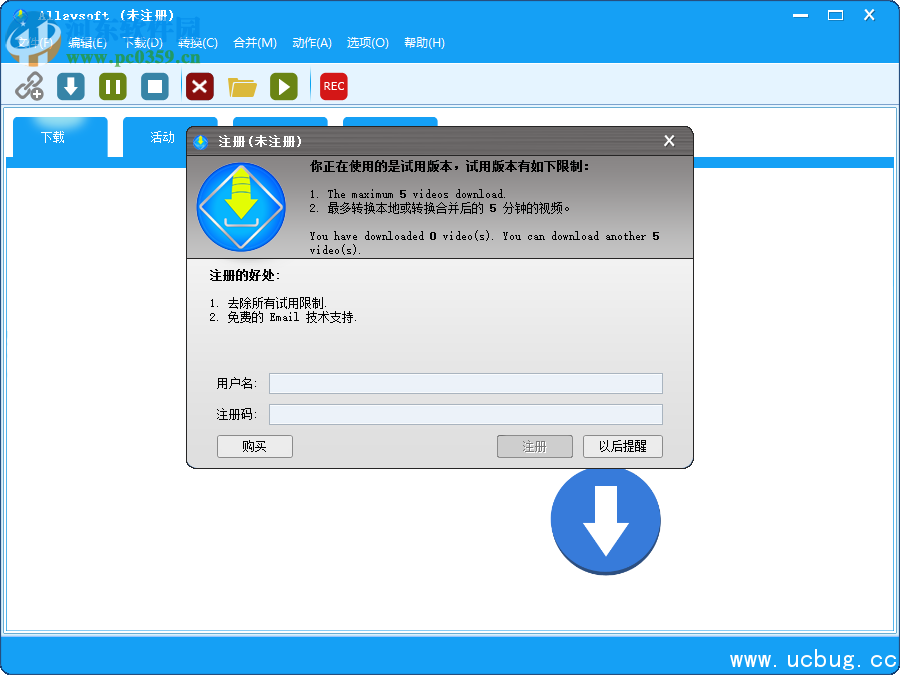Viewport: 900px width, 675px height.
Task: Open the 帮助(H) menu
Action: point(423,43)
